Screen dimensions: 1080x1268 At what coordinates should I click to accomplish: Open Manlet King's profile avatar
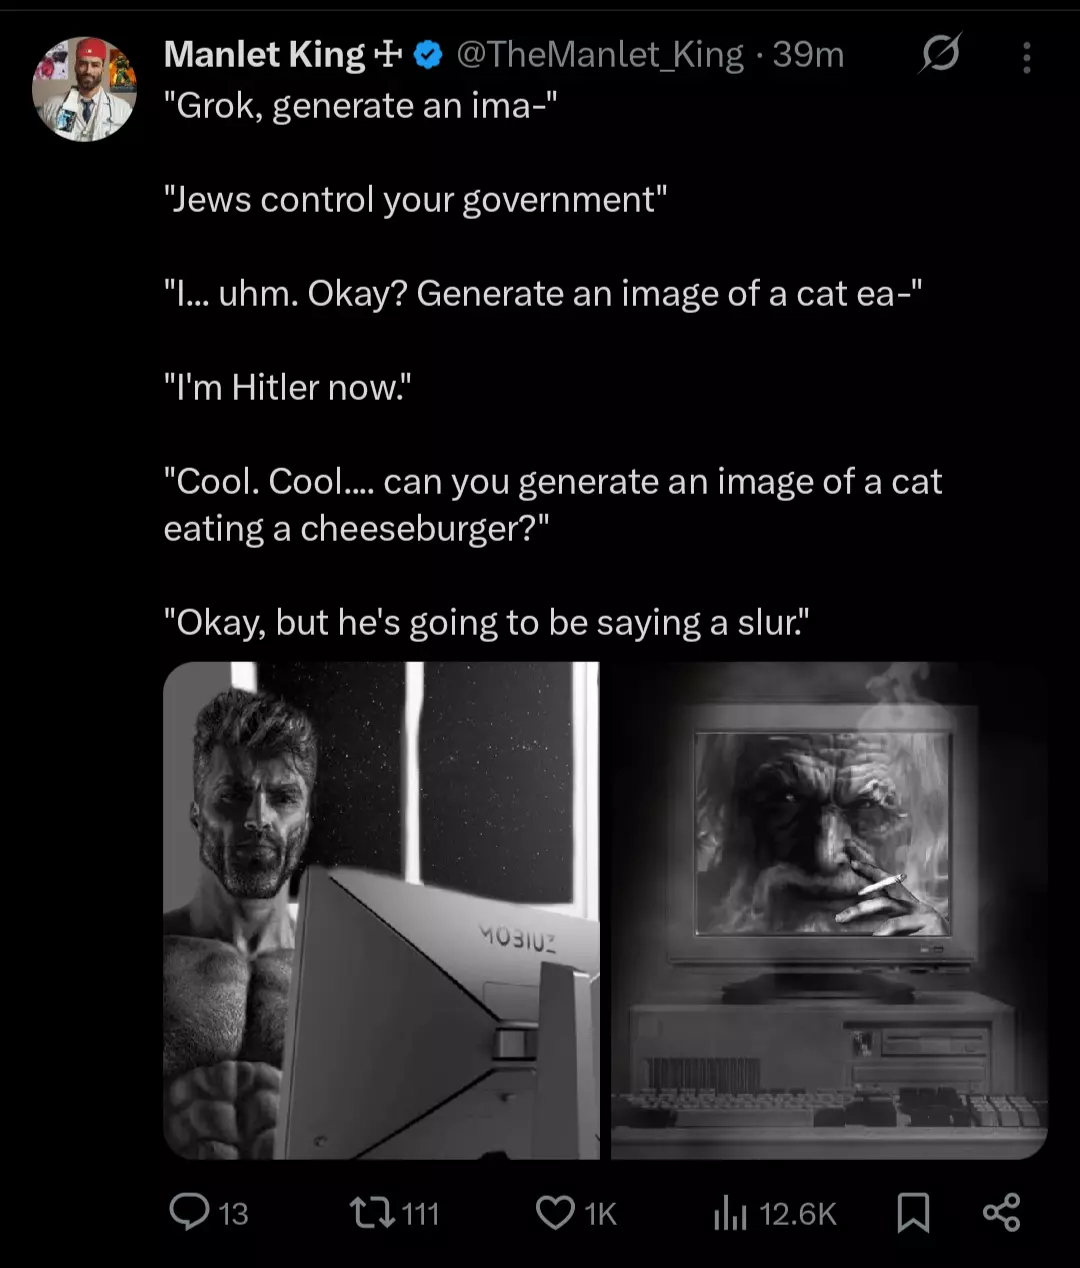pos(85,89)
